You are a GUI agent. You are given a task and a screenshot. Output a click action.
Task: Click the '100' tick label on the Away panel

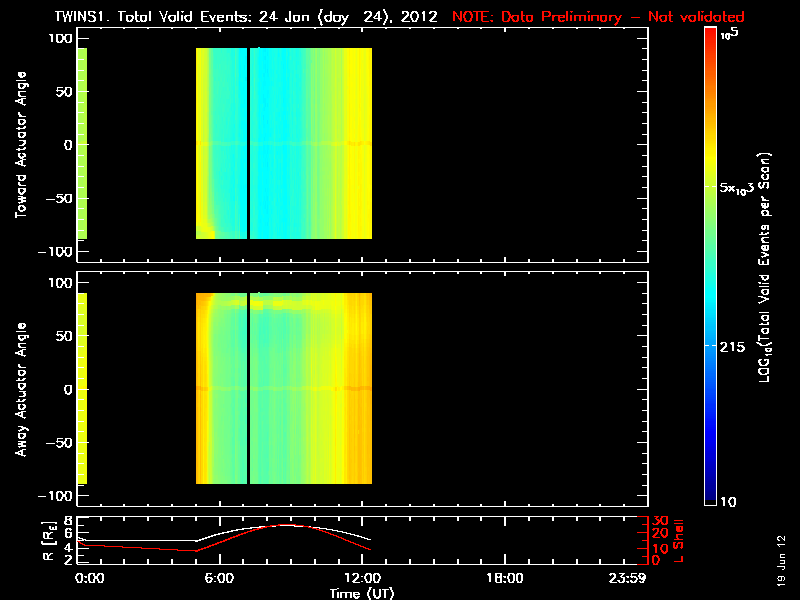(x=61, y=283)
